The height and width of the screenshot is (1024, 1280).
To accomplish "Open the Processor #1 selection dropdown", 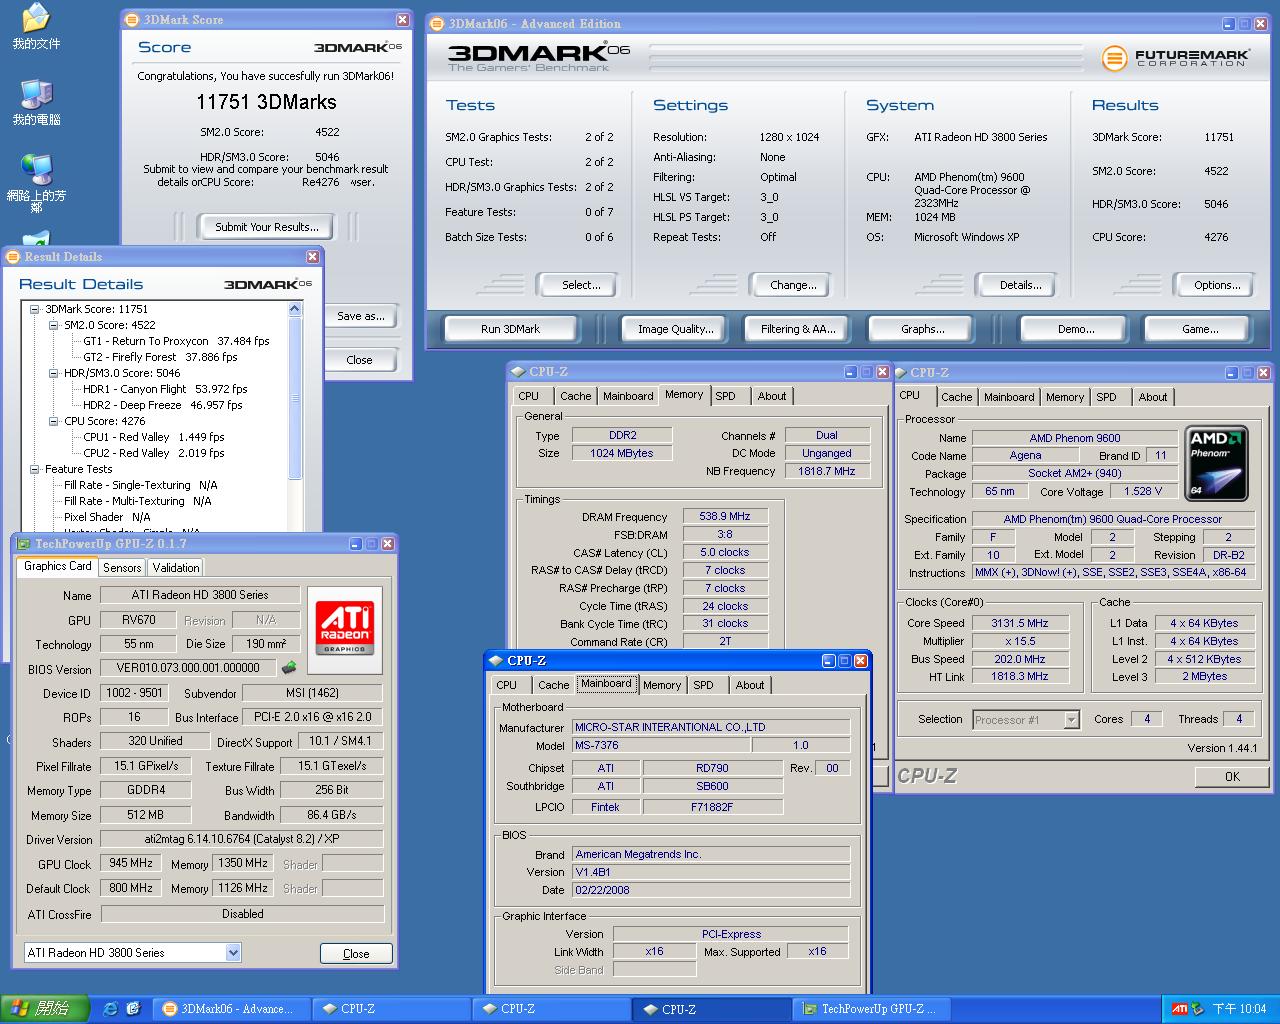I will (1071, 720).
